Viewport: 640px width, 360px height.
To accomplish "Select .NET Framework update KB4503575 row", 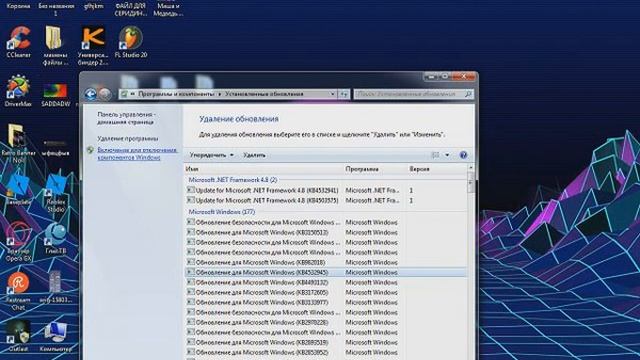I will 326,201.
